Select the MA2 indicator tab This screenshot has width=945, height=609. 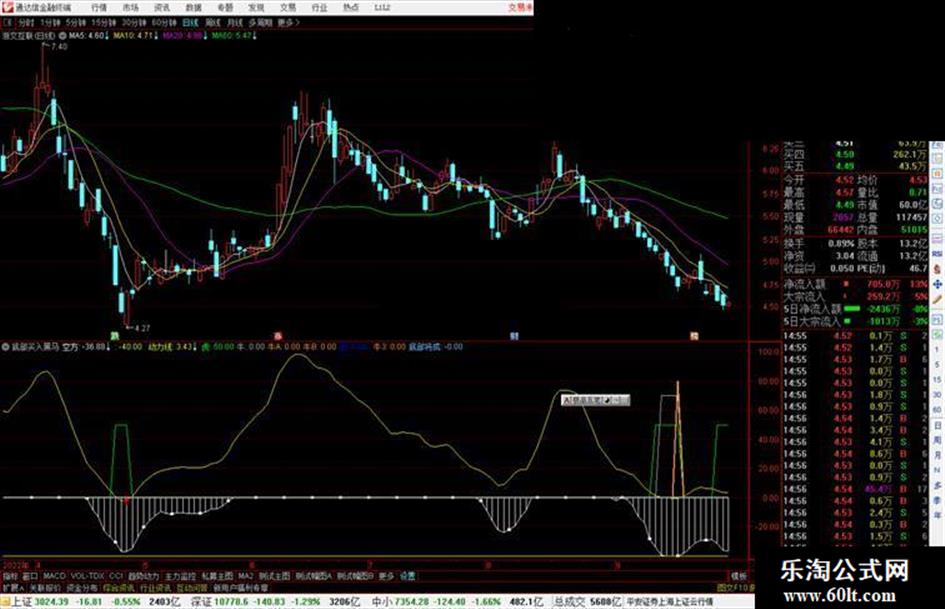pyautogui.click(x=245, y=576)
